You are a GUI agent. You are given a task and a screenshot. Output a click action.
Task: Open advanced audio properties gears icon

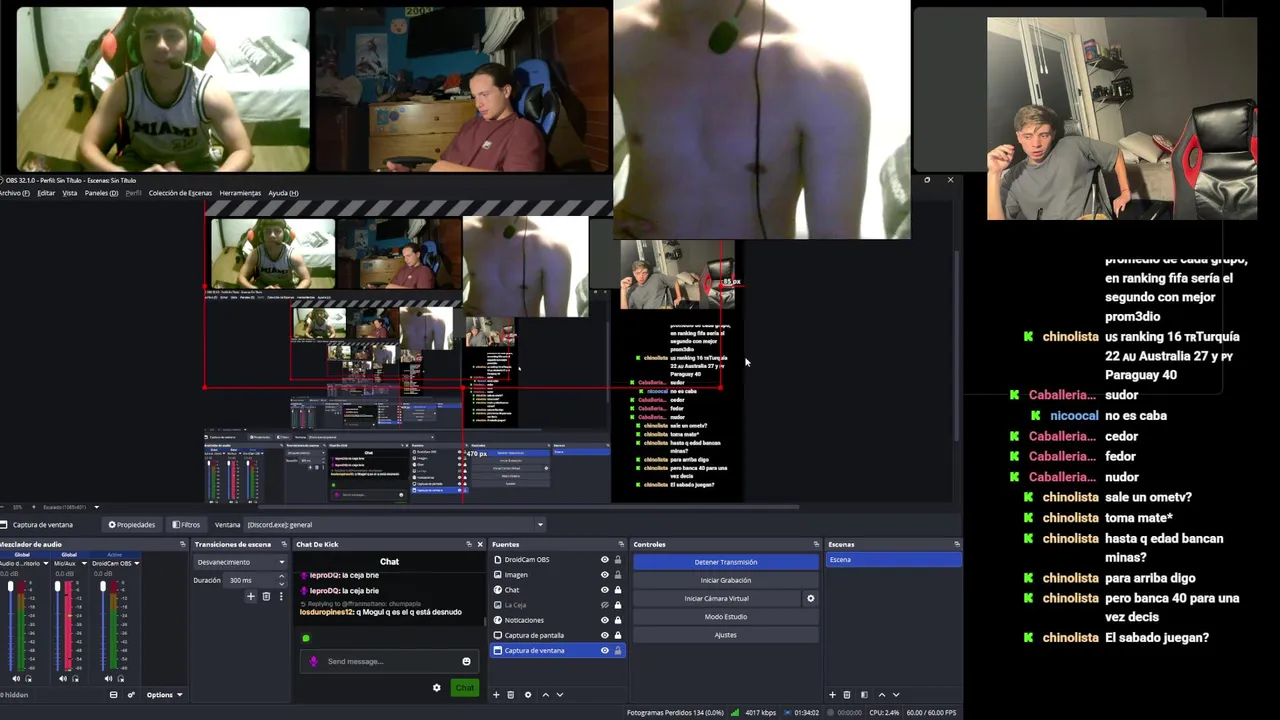click(131, 695)
